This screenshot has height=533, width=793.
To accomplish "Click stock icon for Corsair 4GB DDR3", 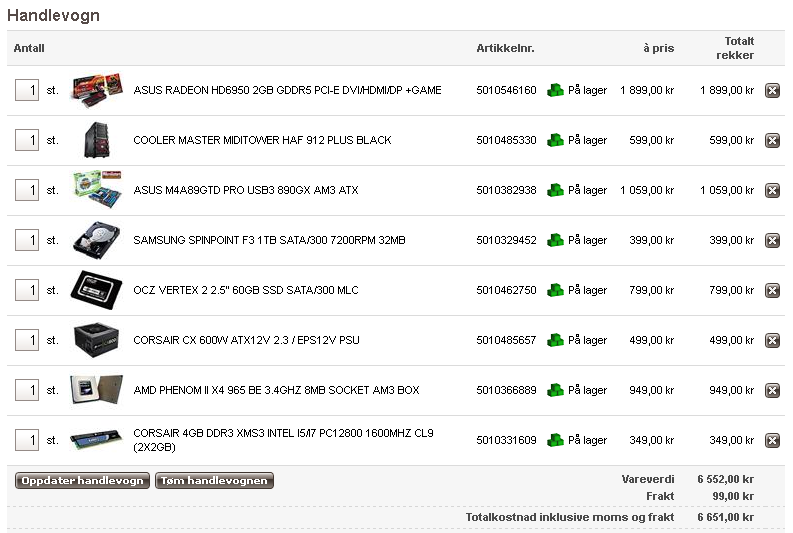I will [x=555, y=440].
